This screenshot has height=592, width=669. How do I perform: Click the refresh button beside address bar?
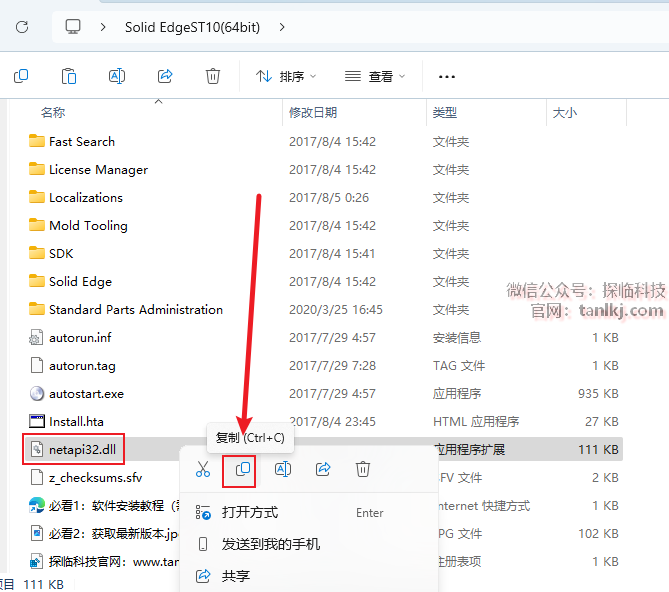pos(22,27)
